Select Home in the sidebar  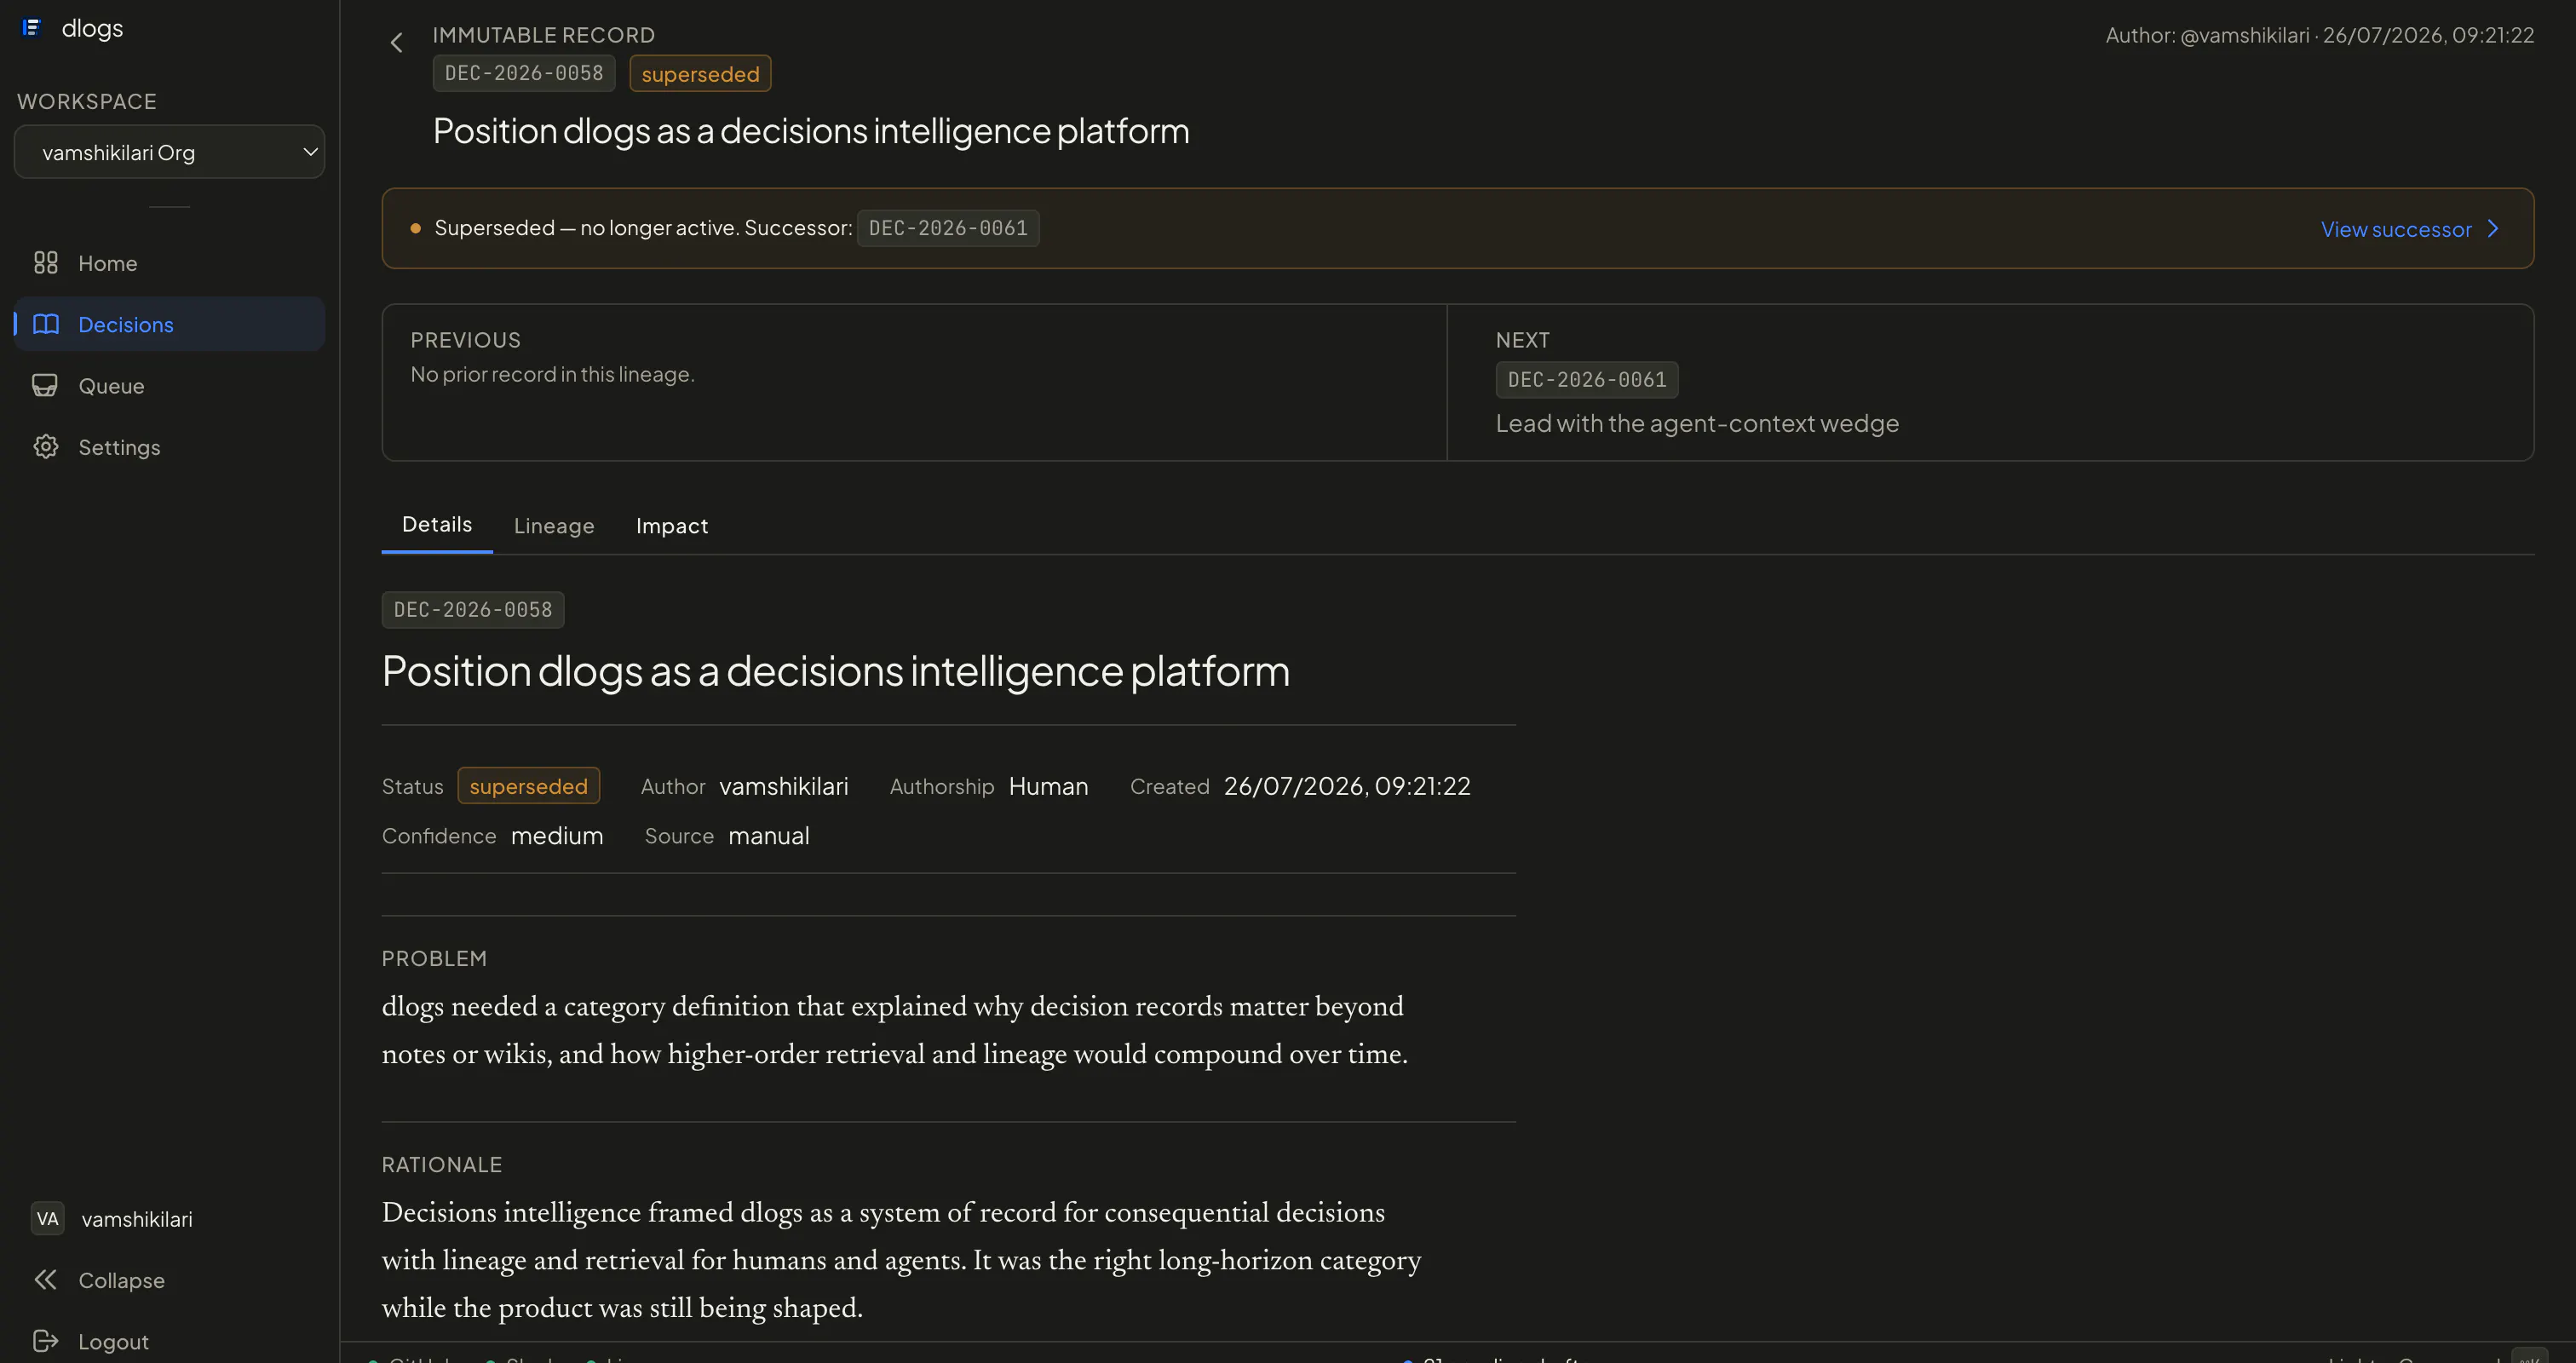169,263
